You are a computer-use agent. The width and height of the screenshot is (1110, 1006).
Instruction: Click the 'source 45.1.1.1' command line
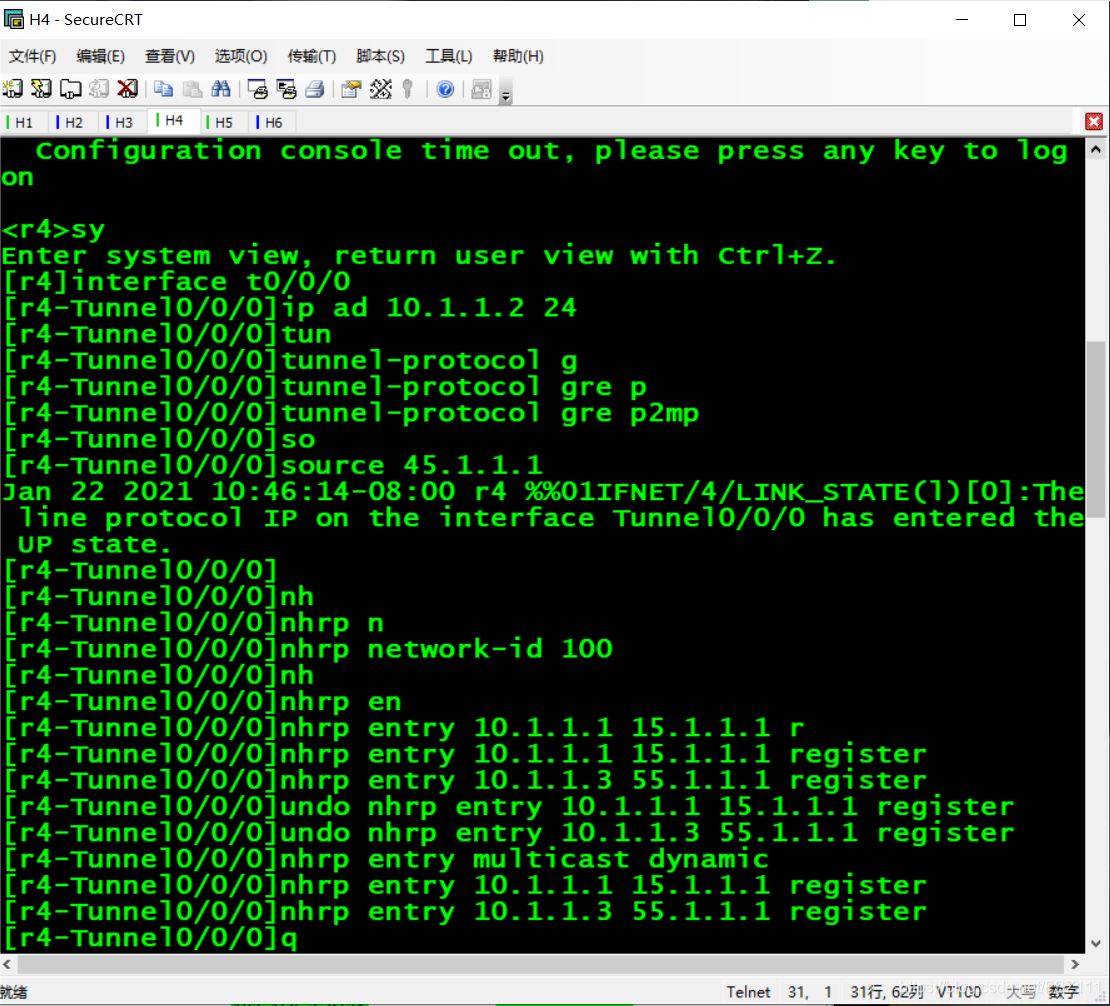click(x=273, y=466)
